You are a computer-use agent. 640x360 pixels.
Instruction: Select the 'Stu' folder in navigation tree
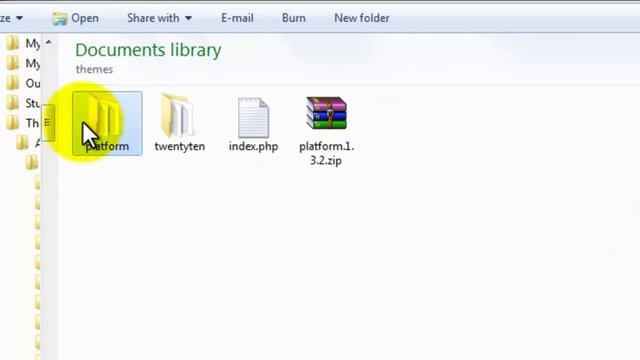(23, 103)
